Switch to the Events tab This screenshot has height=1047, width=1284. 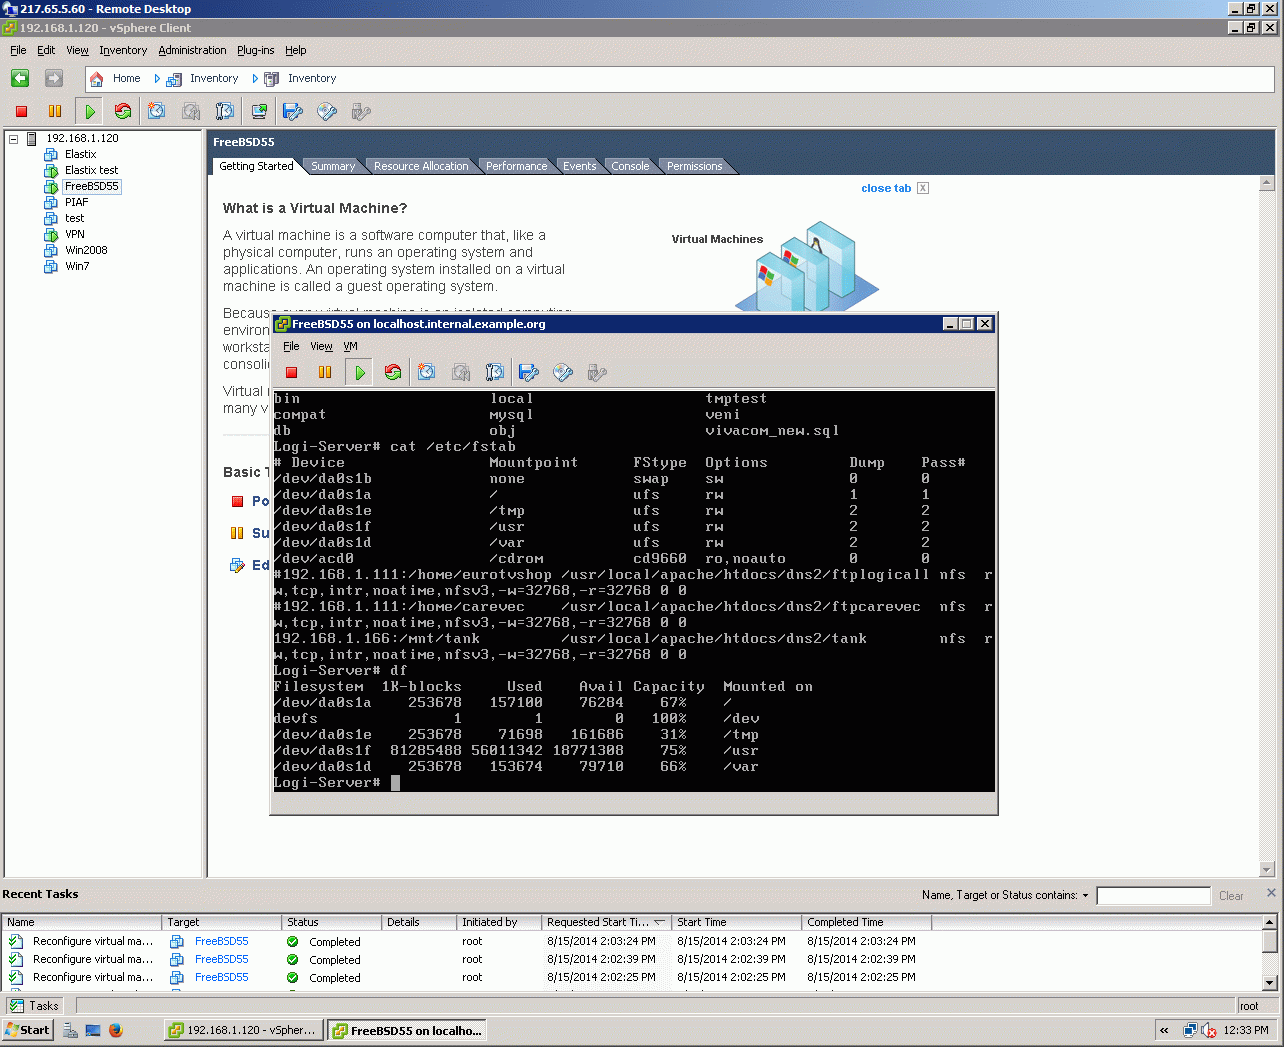click(x=579, y=166)
